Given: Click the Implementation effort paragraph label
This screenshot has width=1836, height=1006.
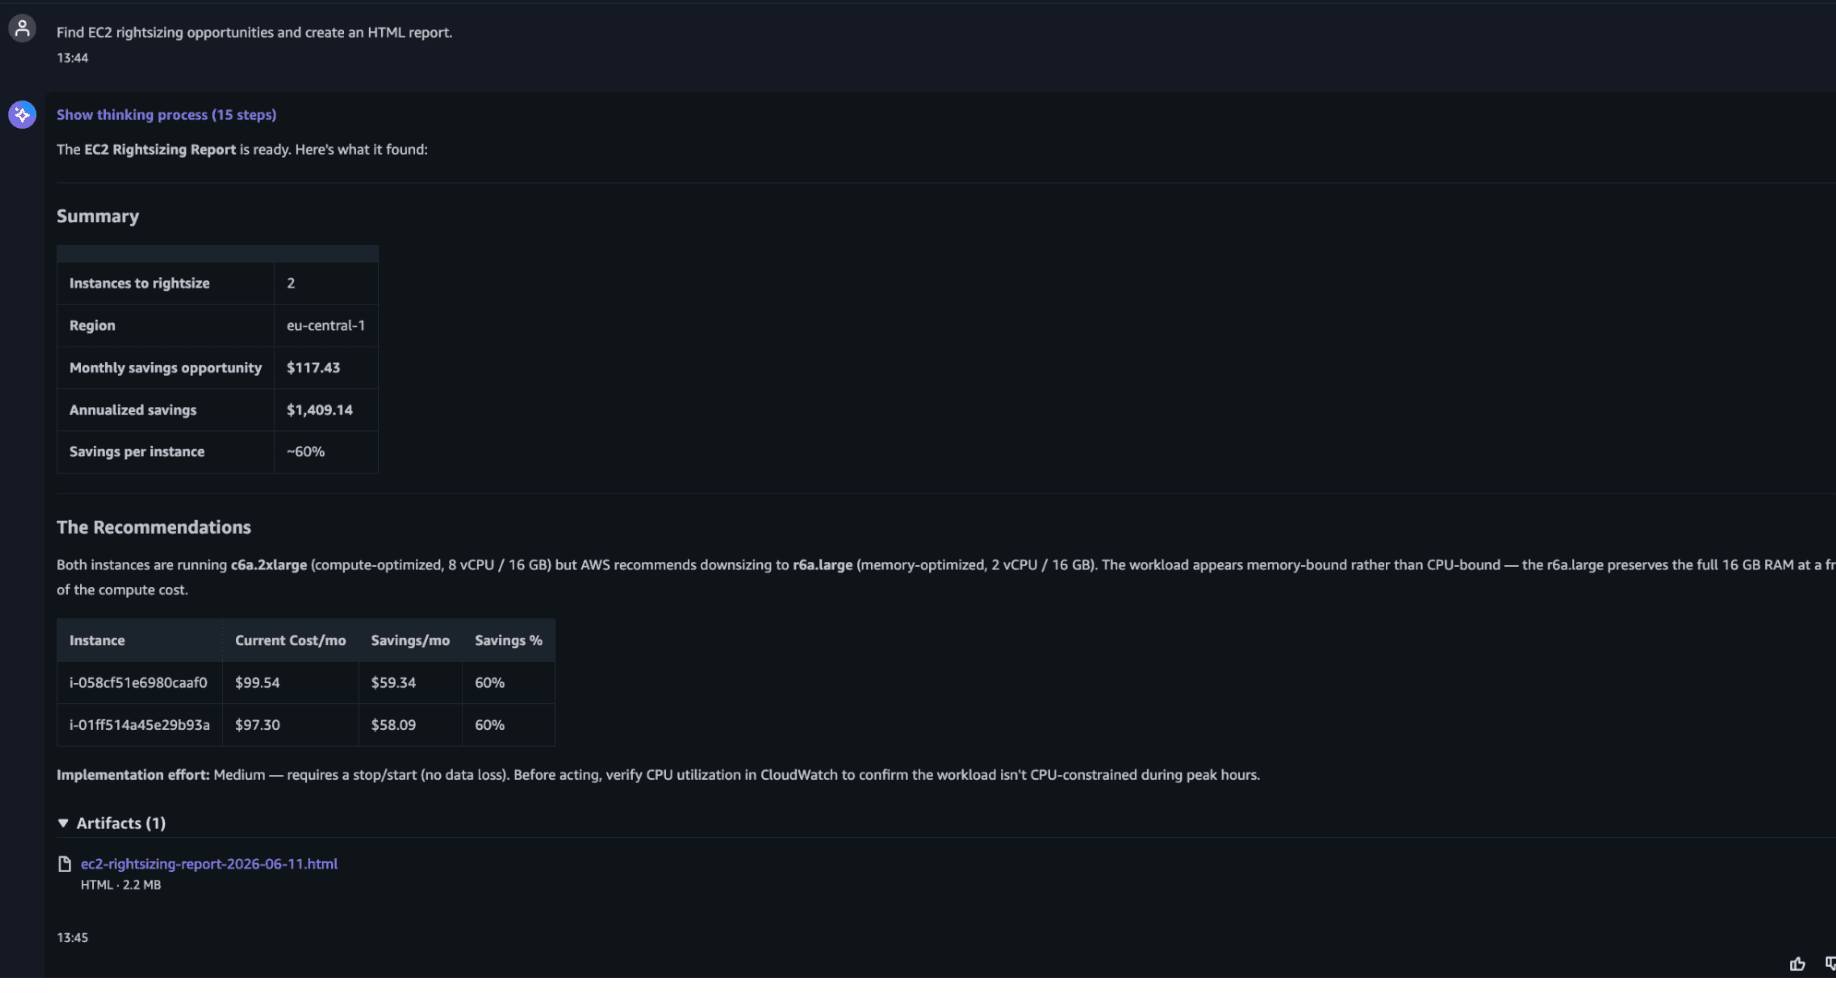Looking at the screenshot, I should point(133,775).
